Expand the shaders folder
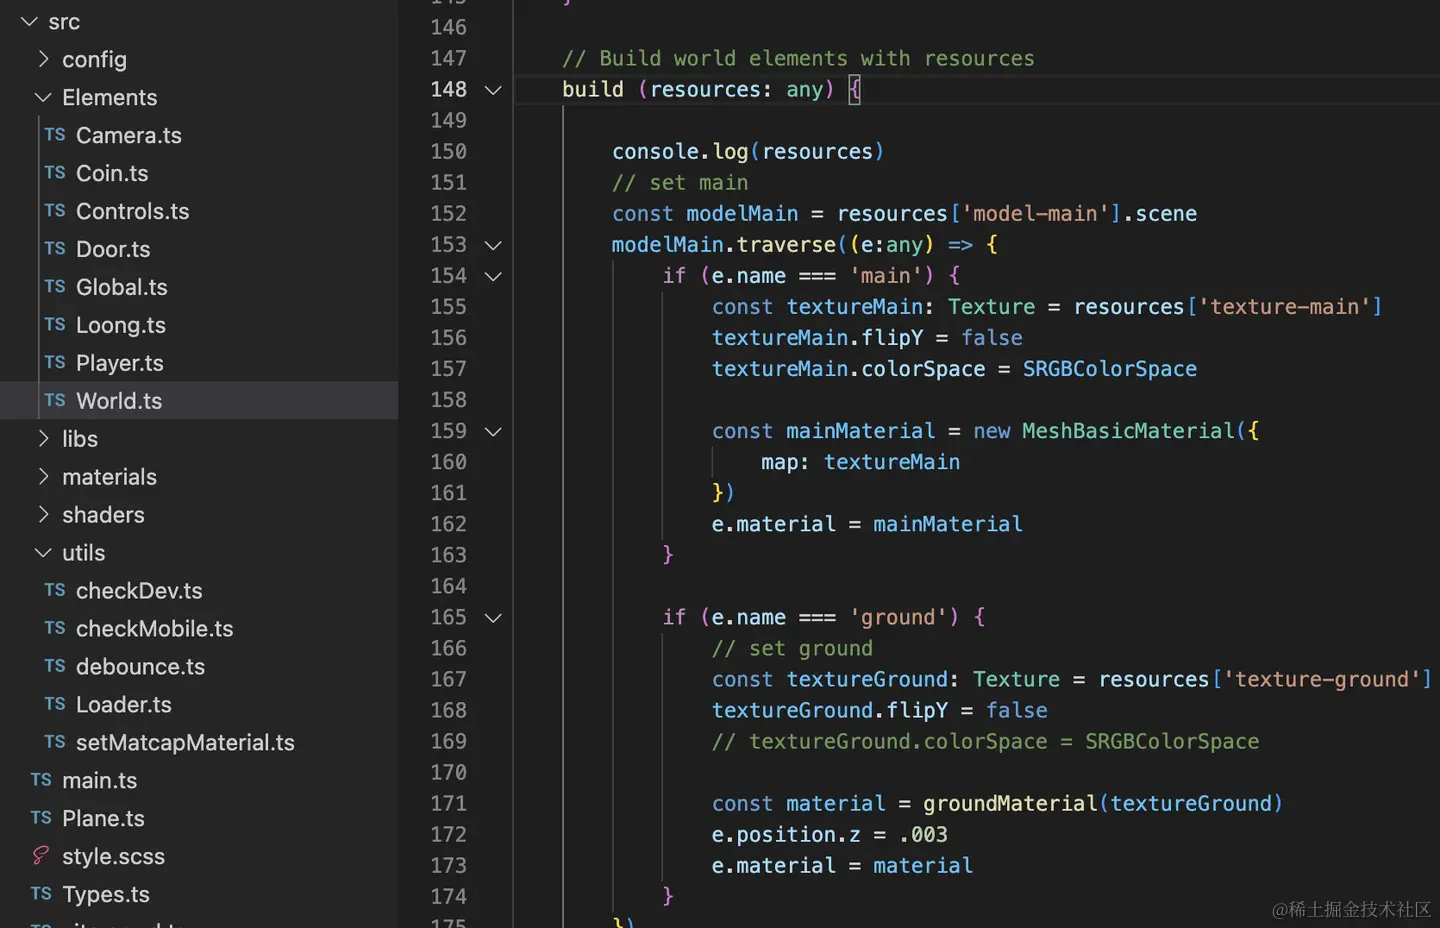The width and height of the screenshot is (1440, 928). (43, 514)
